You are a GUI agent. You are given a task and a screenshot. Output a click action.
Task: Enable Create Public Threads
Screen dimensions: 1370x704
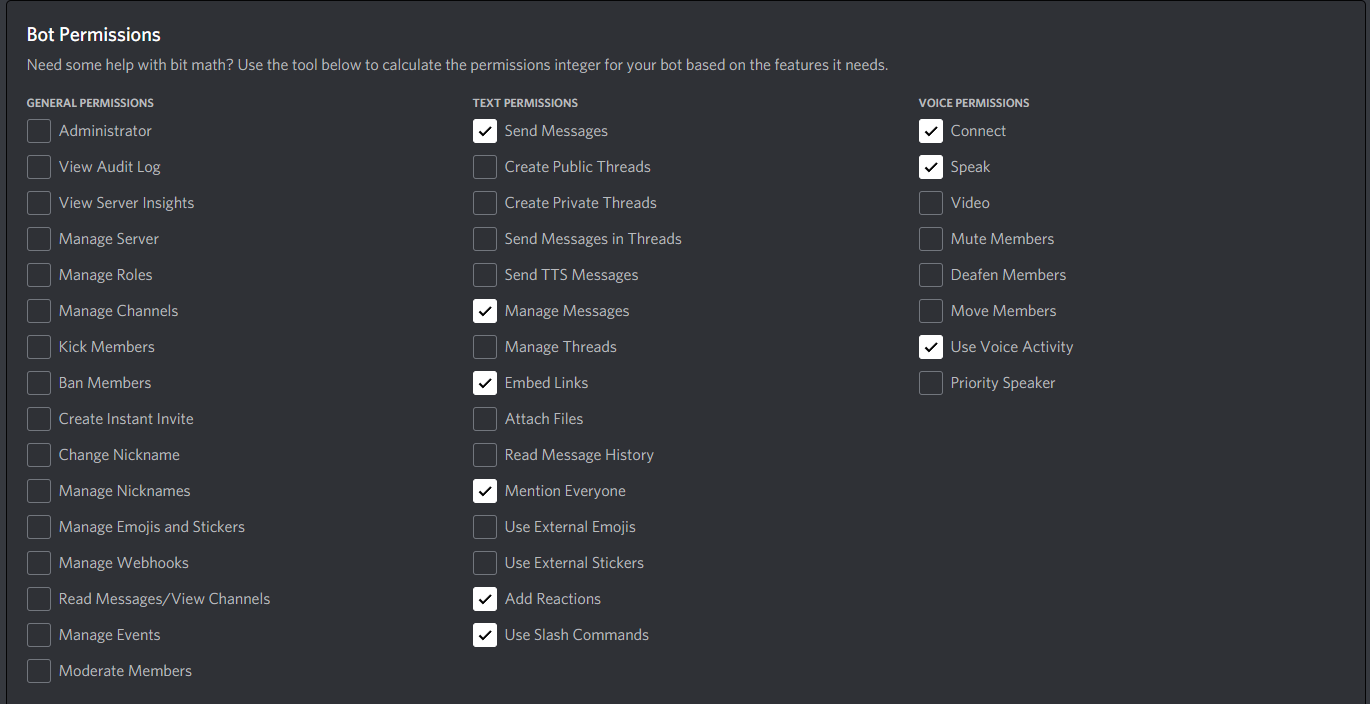coord(484,166)
